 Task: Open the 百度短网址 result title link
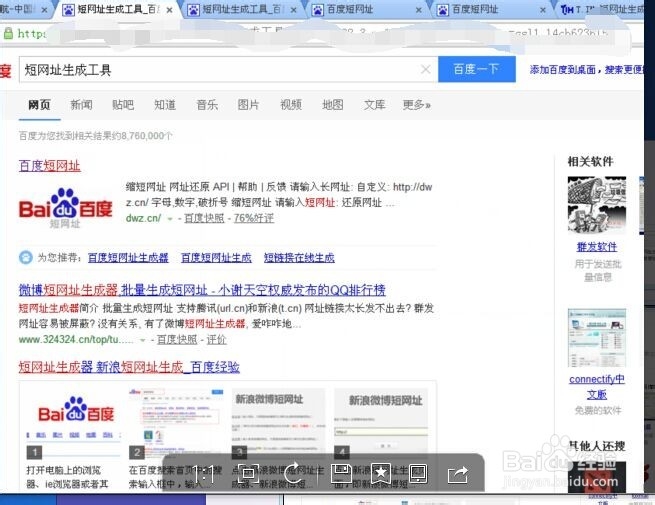pyautogui.click(x=50, y=166)
